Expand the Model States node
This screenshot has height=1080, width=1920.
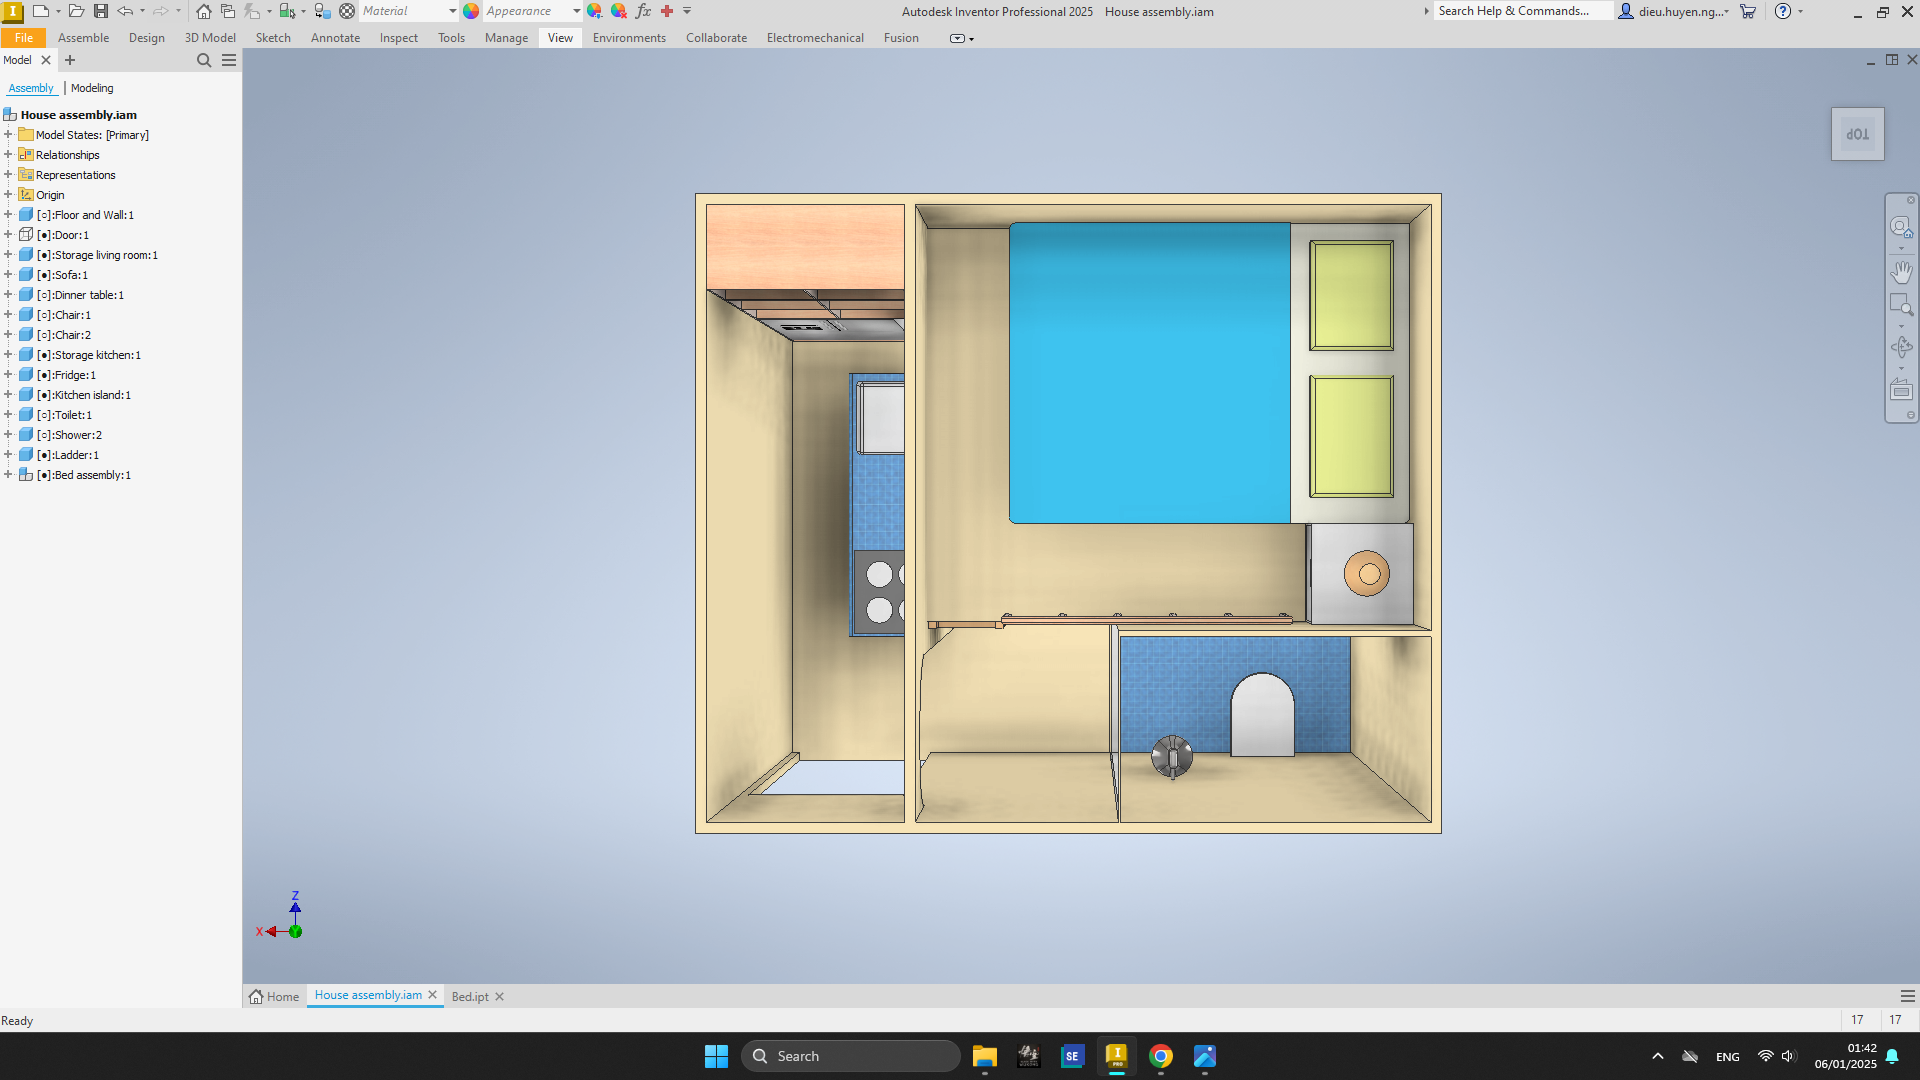[8, 135]
